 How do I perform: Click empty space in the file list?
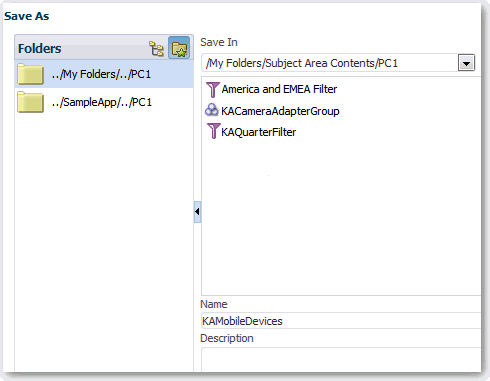[341, 217]
